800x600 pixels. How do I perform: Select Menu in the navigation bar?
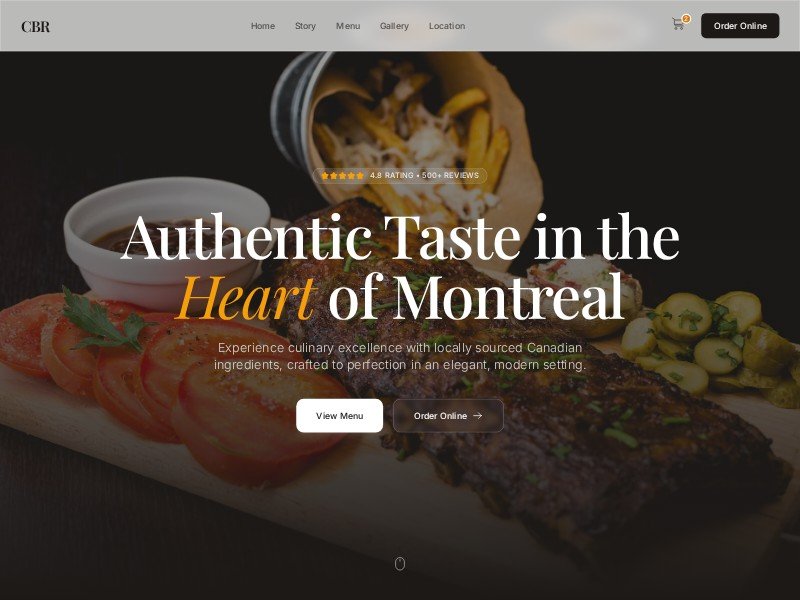348,26
